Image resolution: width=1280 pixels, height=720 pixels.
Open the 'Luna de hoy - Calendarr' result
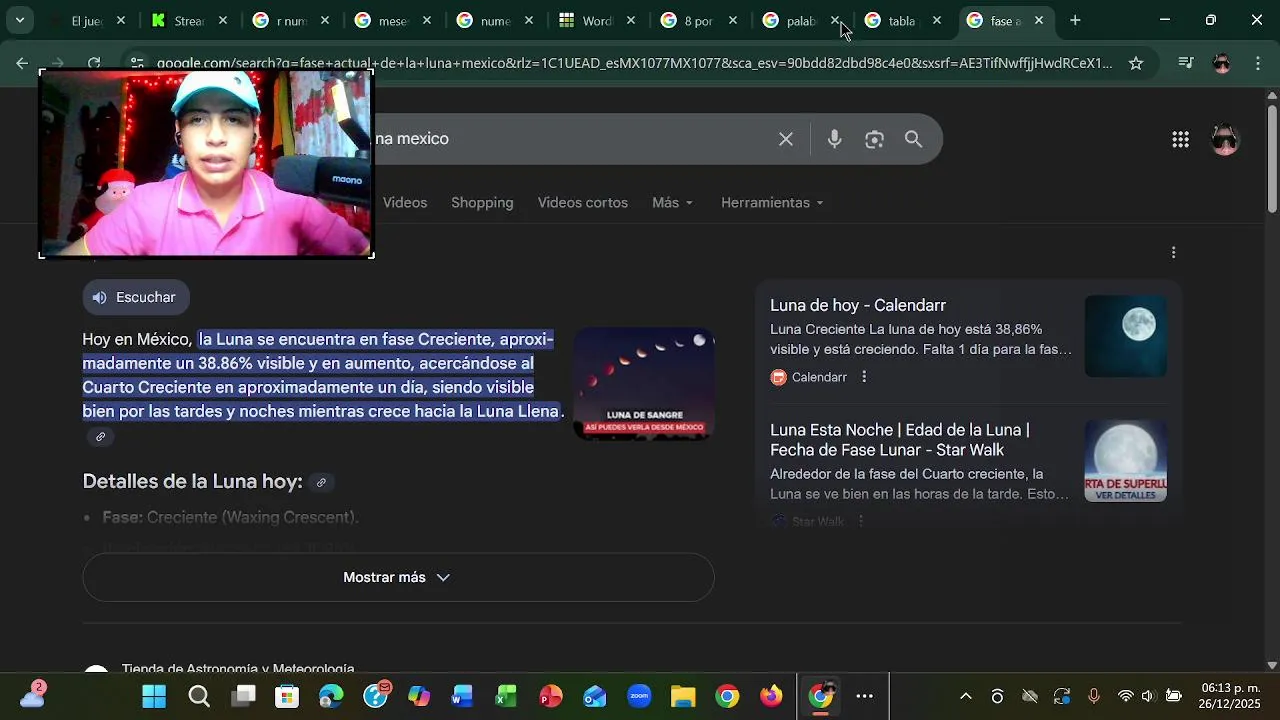(x=858, y=306)
